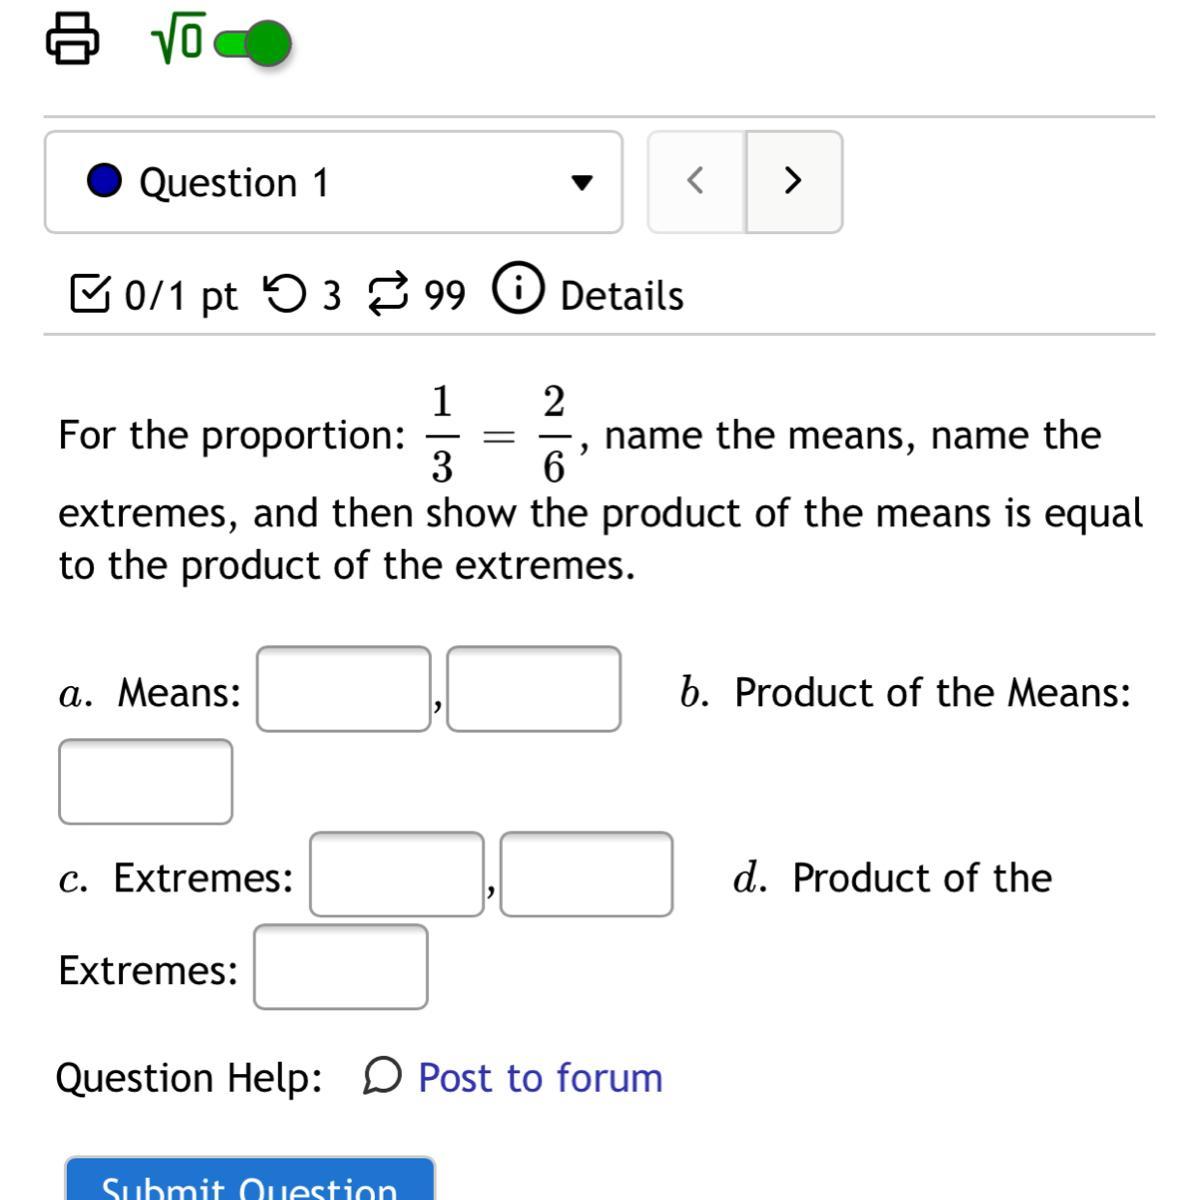The image size is (1200, 1200).
Task: Go to the next question arrow
Action: (793, 181)
